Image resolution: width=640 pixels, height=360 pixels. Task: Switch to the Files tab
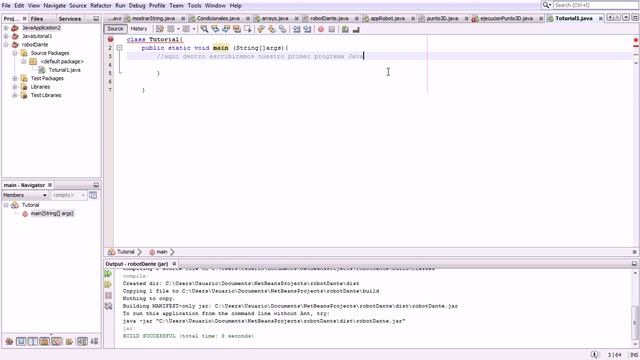(x=37, y=19)
